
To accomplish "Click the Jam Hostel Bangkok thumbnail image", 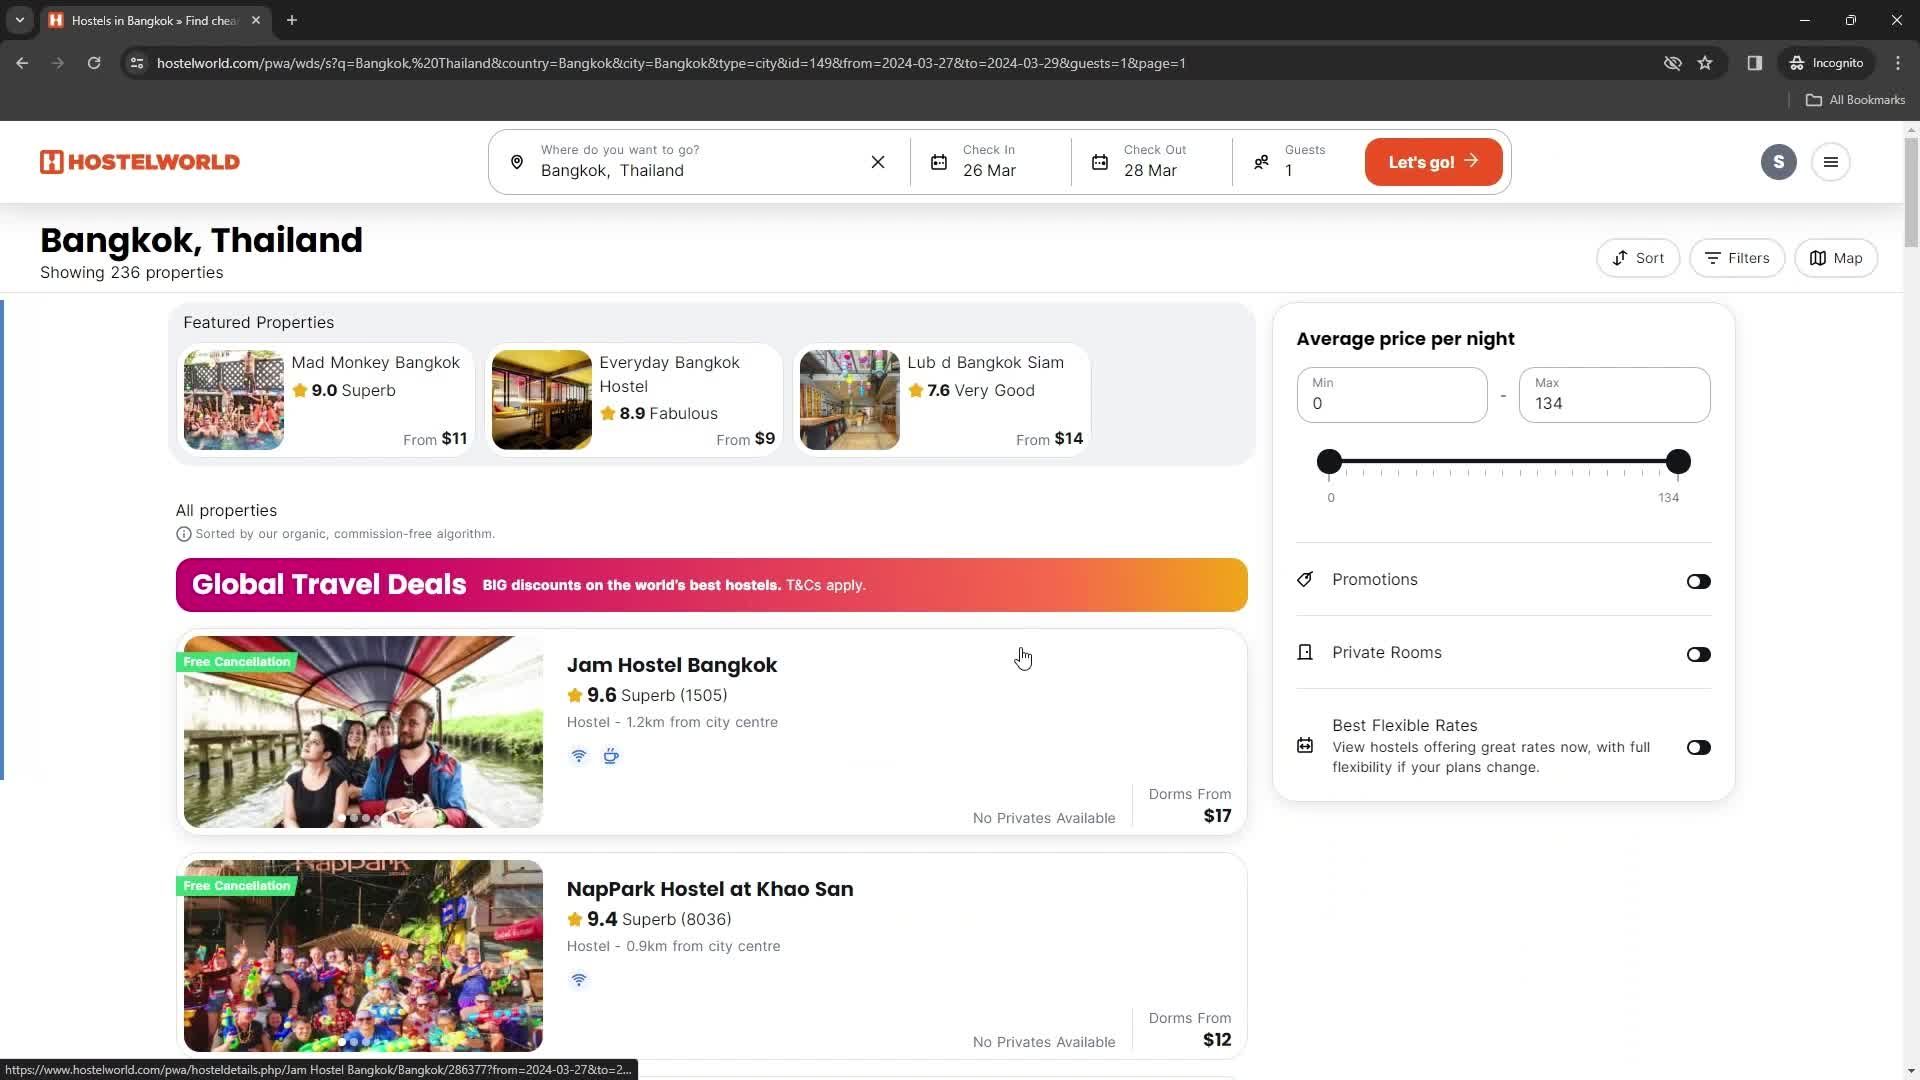I will click(363, 732).
